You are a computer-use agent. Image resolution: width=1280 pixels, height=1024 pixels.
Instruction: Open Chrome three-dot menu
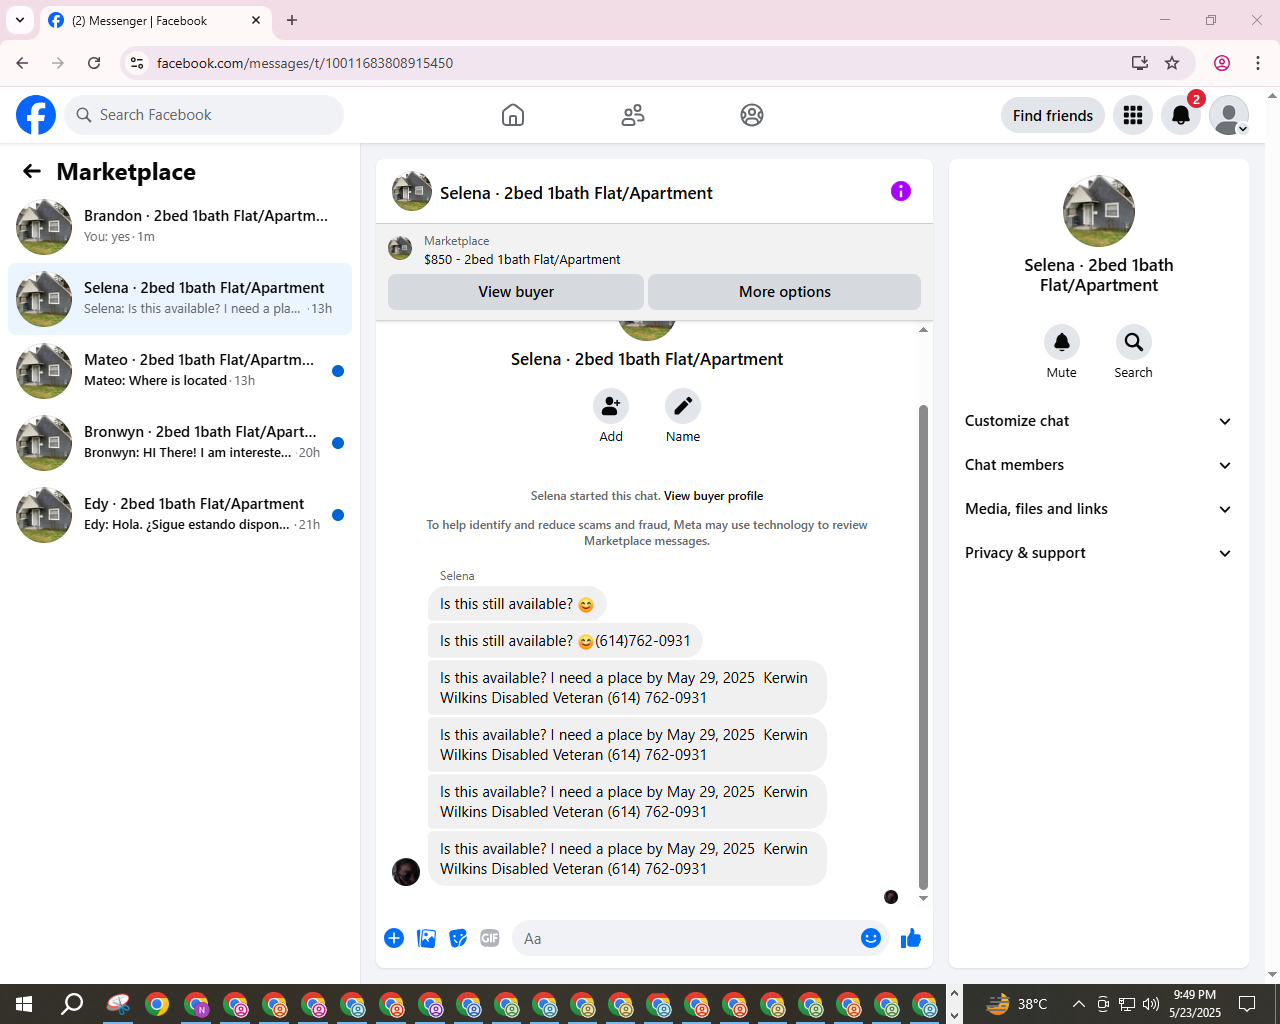click(1258, 63)
